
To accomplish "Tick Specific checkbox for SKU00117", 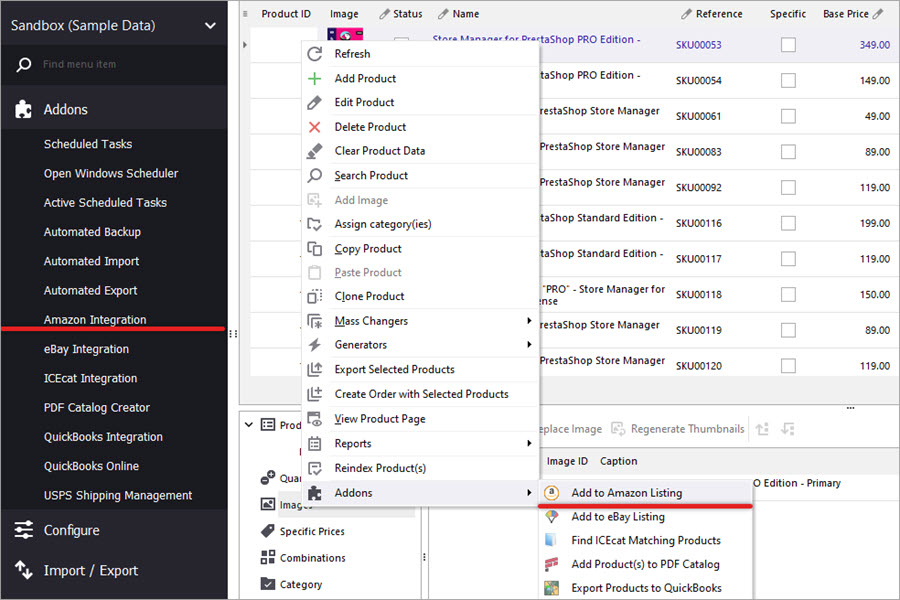I will 788,258.
